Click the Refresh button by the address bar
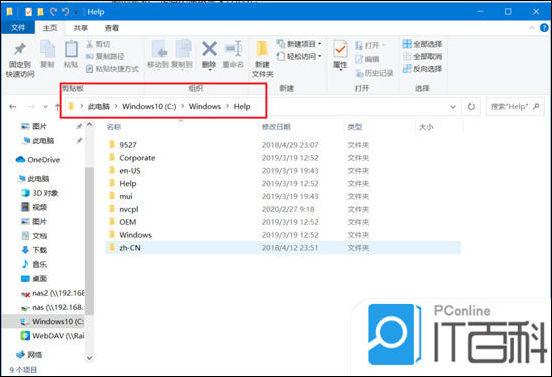 click(x=471, y=106)
